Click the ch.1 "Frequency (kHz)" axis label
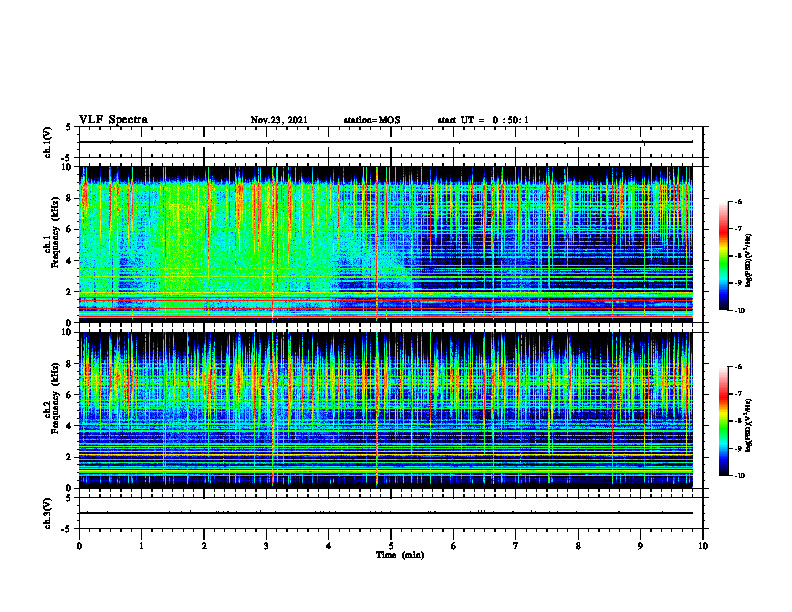Viewport: 792px width, 612px height. (x=56, y=233)
